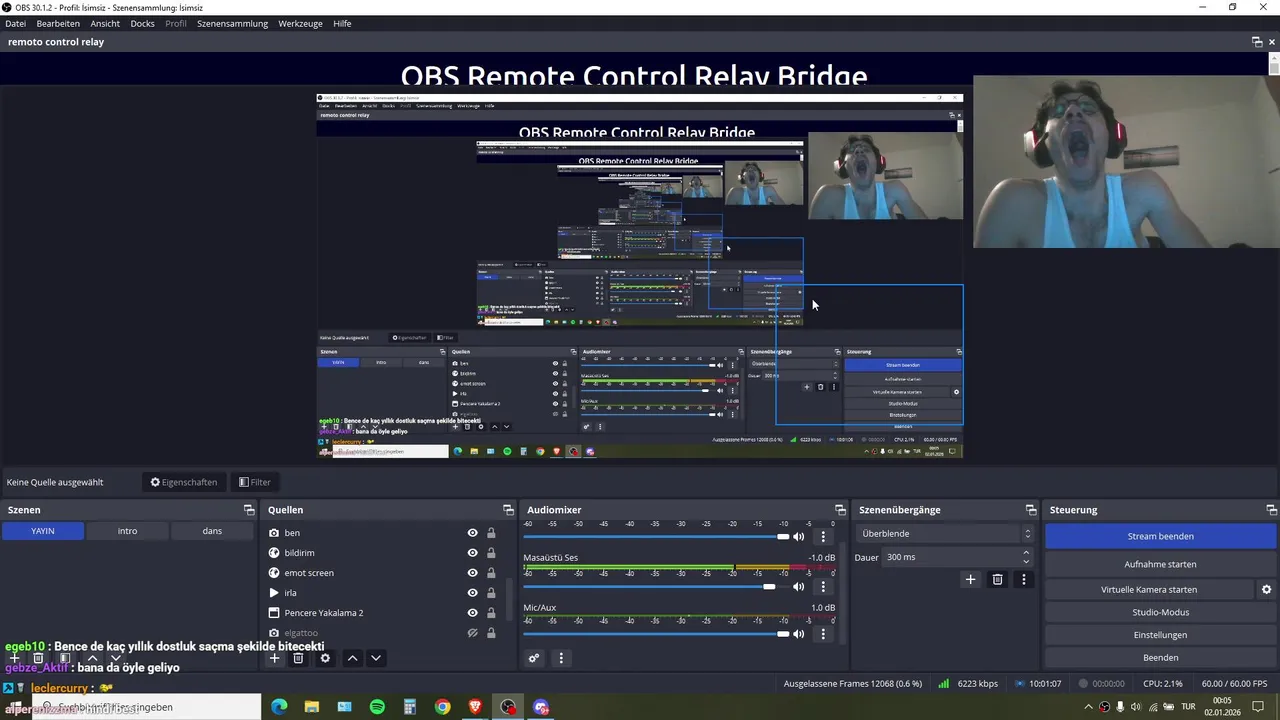Open the Ansicht menu
This screenshot has width=1280, height=720.
[x=105, y=23]
